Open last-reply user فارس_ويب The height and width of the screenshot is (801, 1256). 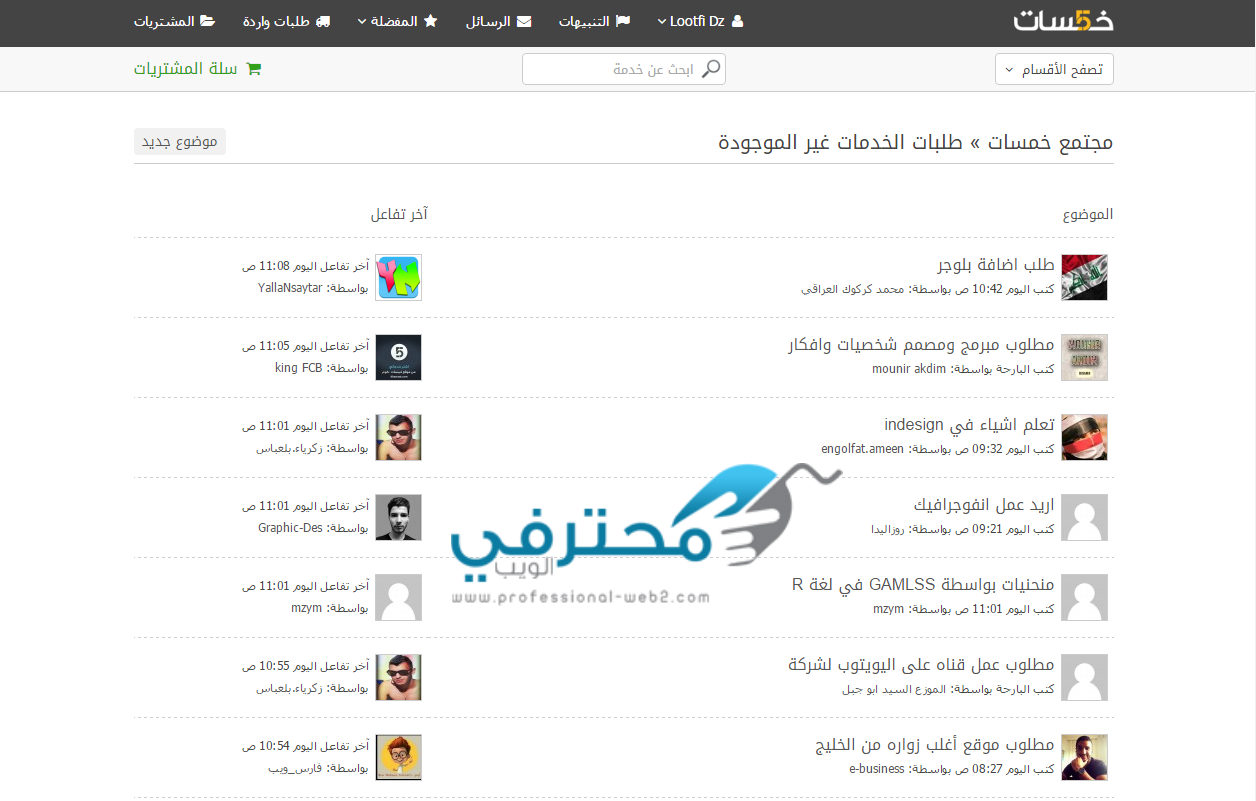(295, 768)
